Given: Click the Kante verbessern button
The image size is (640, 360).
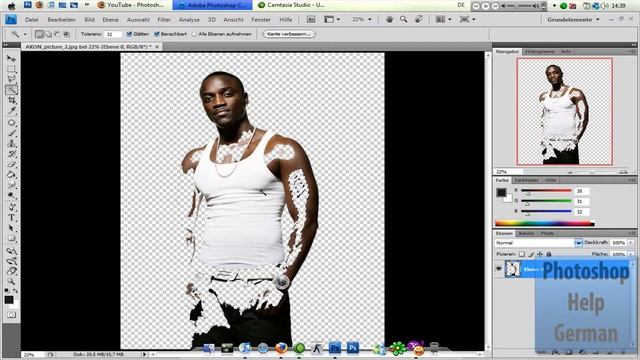Looking at the screenshot, I should coord(289,34).
